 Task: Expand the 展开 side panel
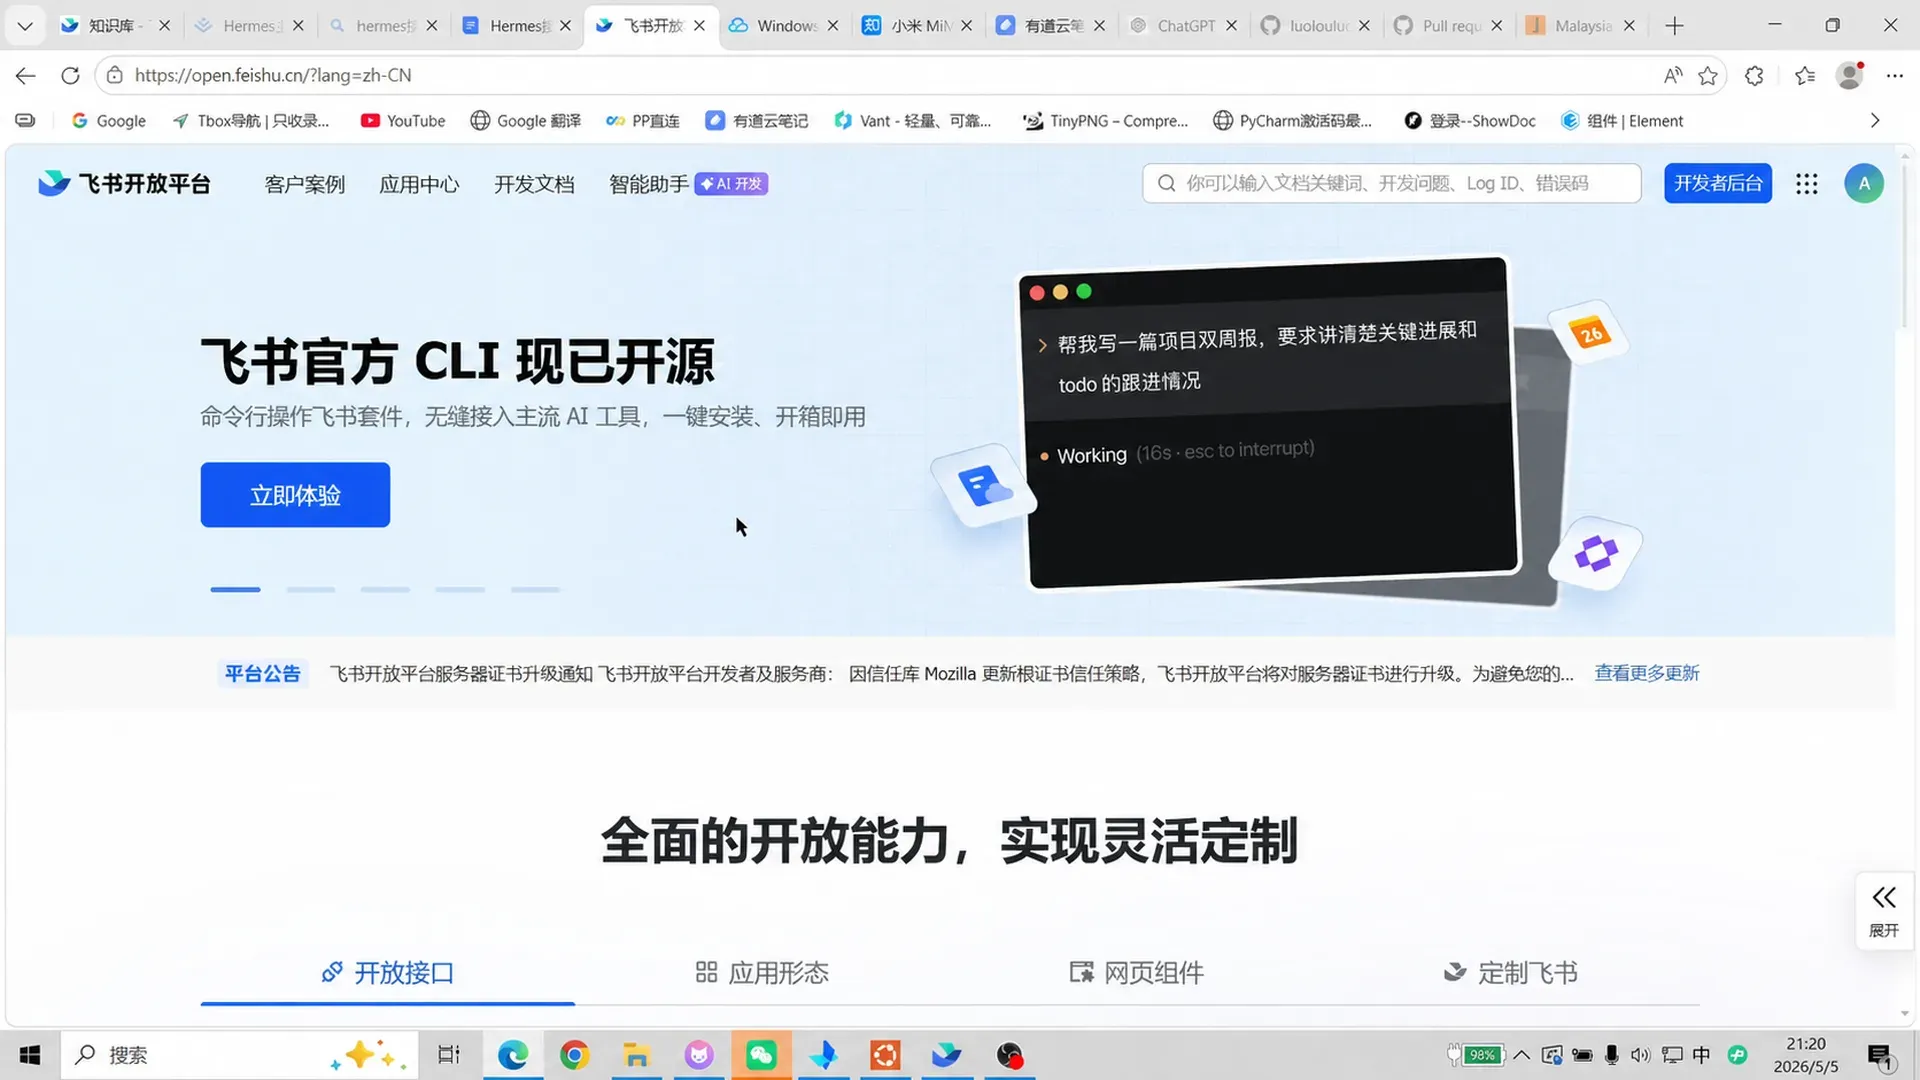1884,911
